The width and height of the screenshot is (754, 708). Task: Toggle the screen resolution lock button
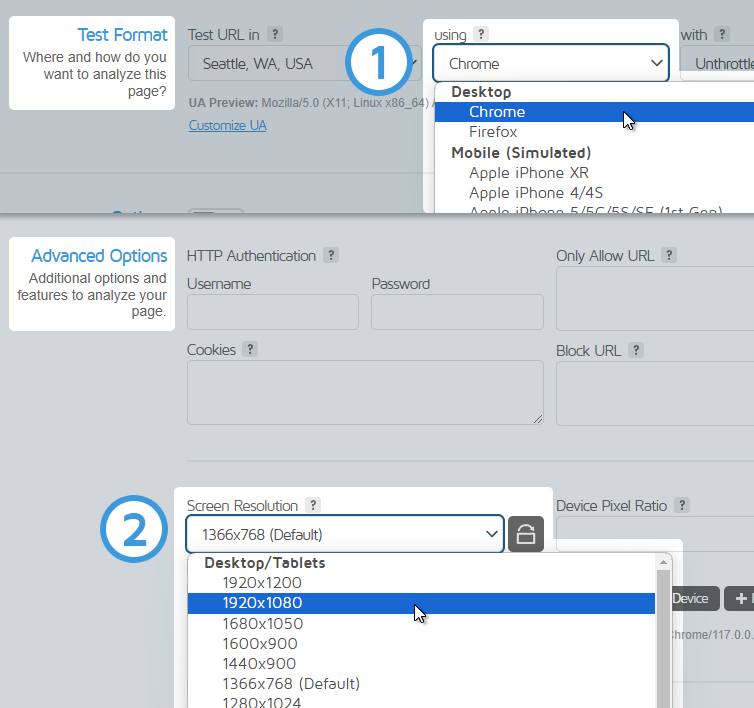pyautogui.click(x=526, y=534)
